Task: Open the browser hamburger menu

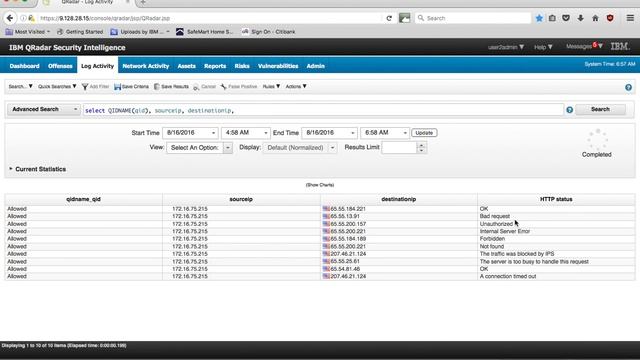Action: (630, 18)
